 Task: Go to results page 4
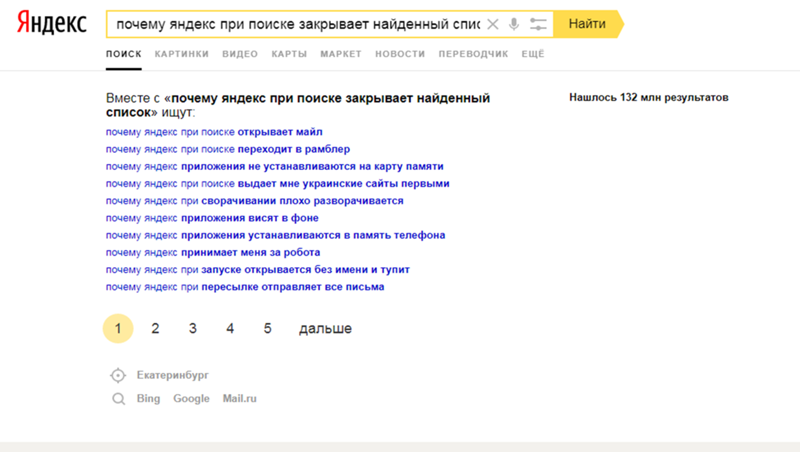(x=230, y=329)
